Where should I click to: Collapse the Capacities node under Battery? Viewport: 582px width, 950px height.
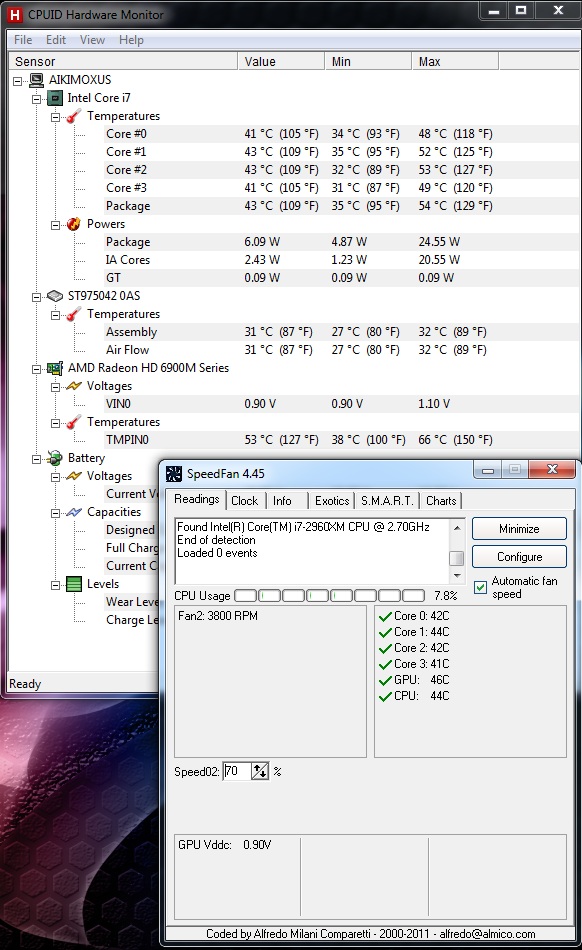coord(55,513)
